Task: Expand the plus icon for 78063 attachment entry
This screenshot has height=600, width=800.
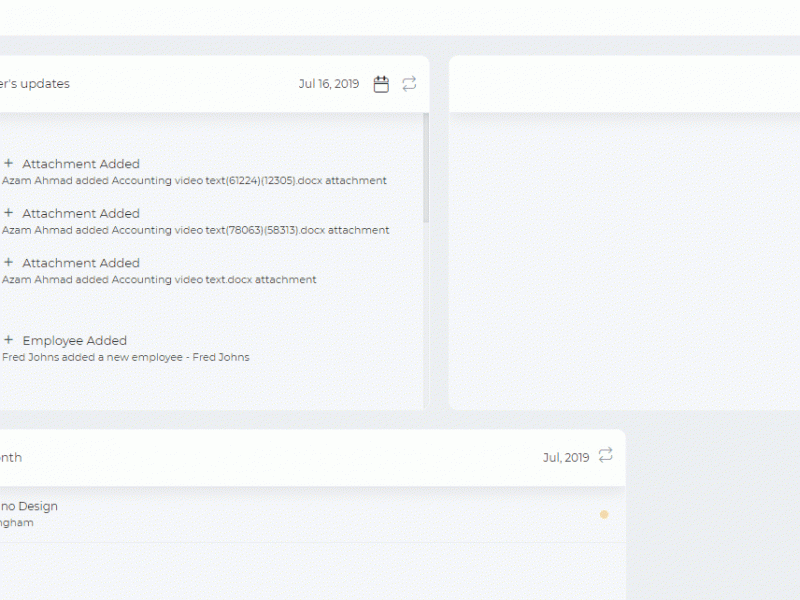Action: pos(8,213)
